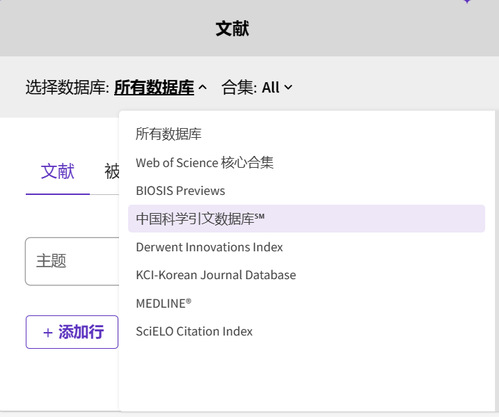Click the + 添加行 button

point(72,332)
